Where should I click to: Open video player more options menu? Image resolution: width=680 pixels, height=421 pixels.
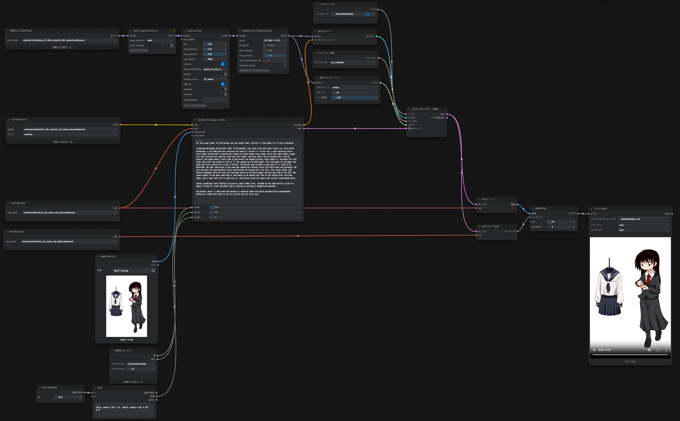667,350
